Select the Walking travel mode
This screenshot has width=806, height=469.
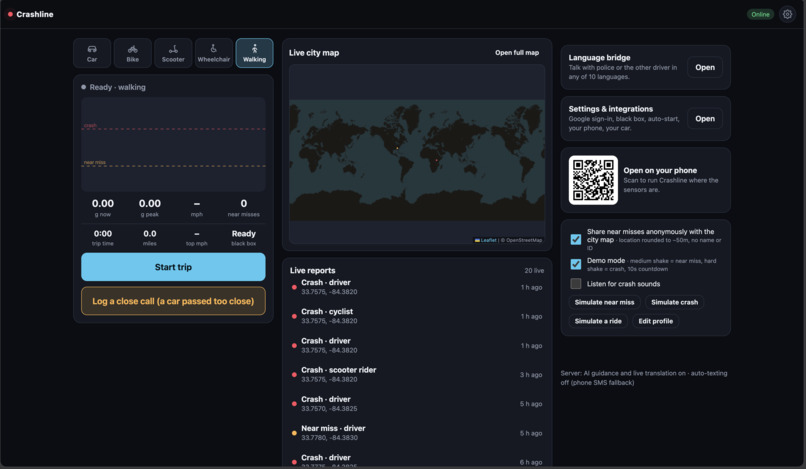254,53
